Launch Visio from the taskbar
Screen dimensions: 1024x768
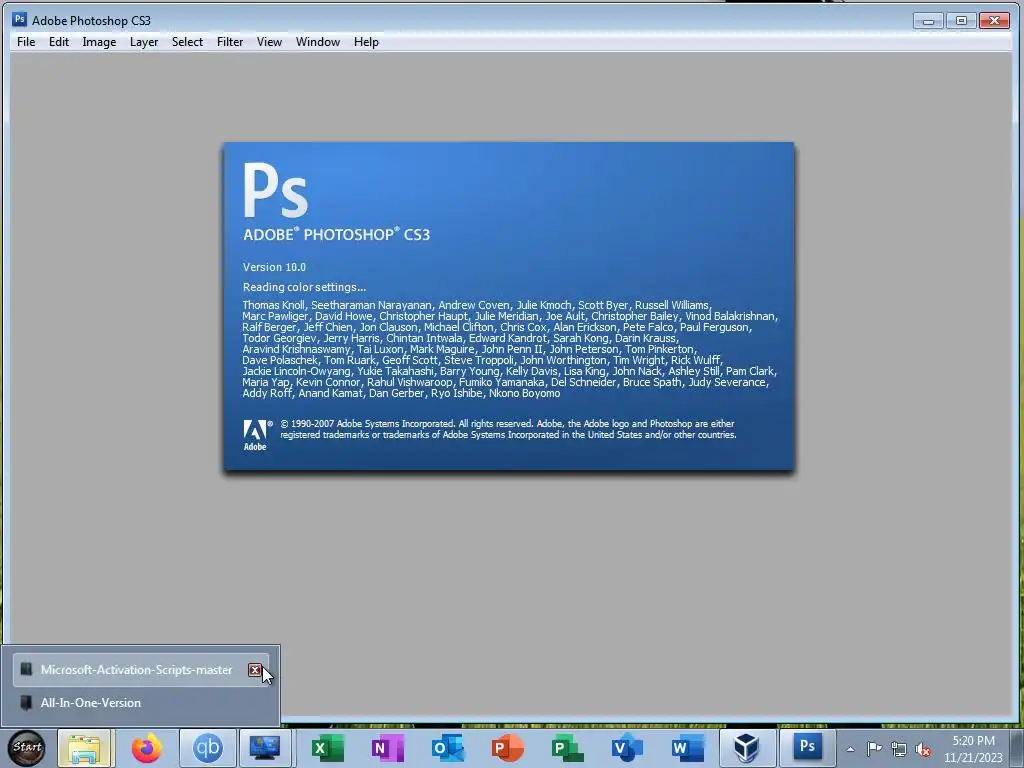[627, 748]
